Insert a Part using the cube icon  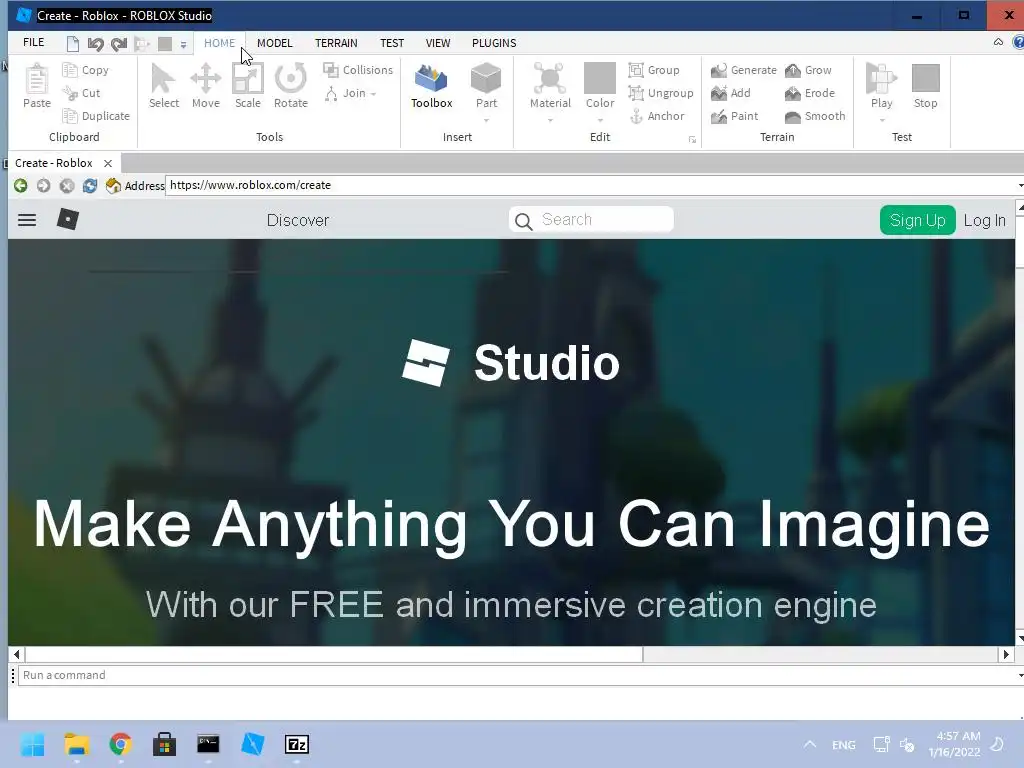coord(486,78)
